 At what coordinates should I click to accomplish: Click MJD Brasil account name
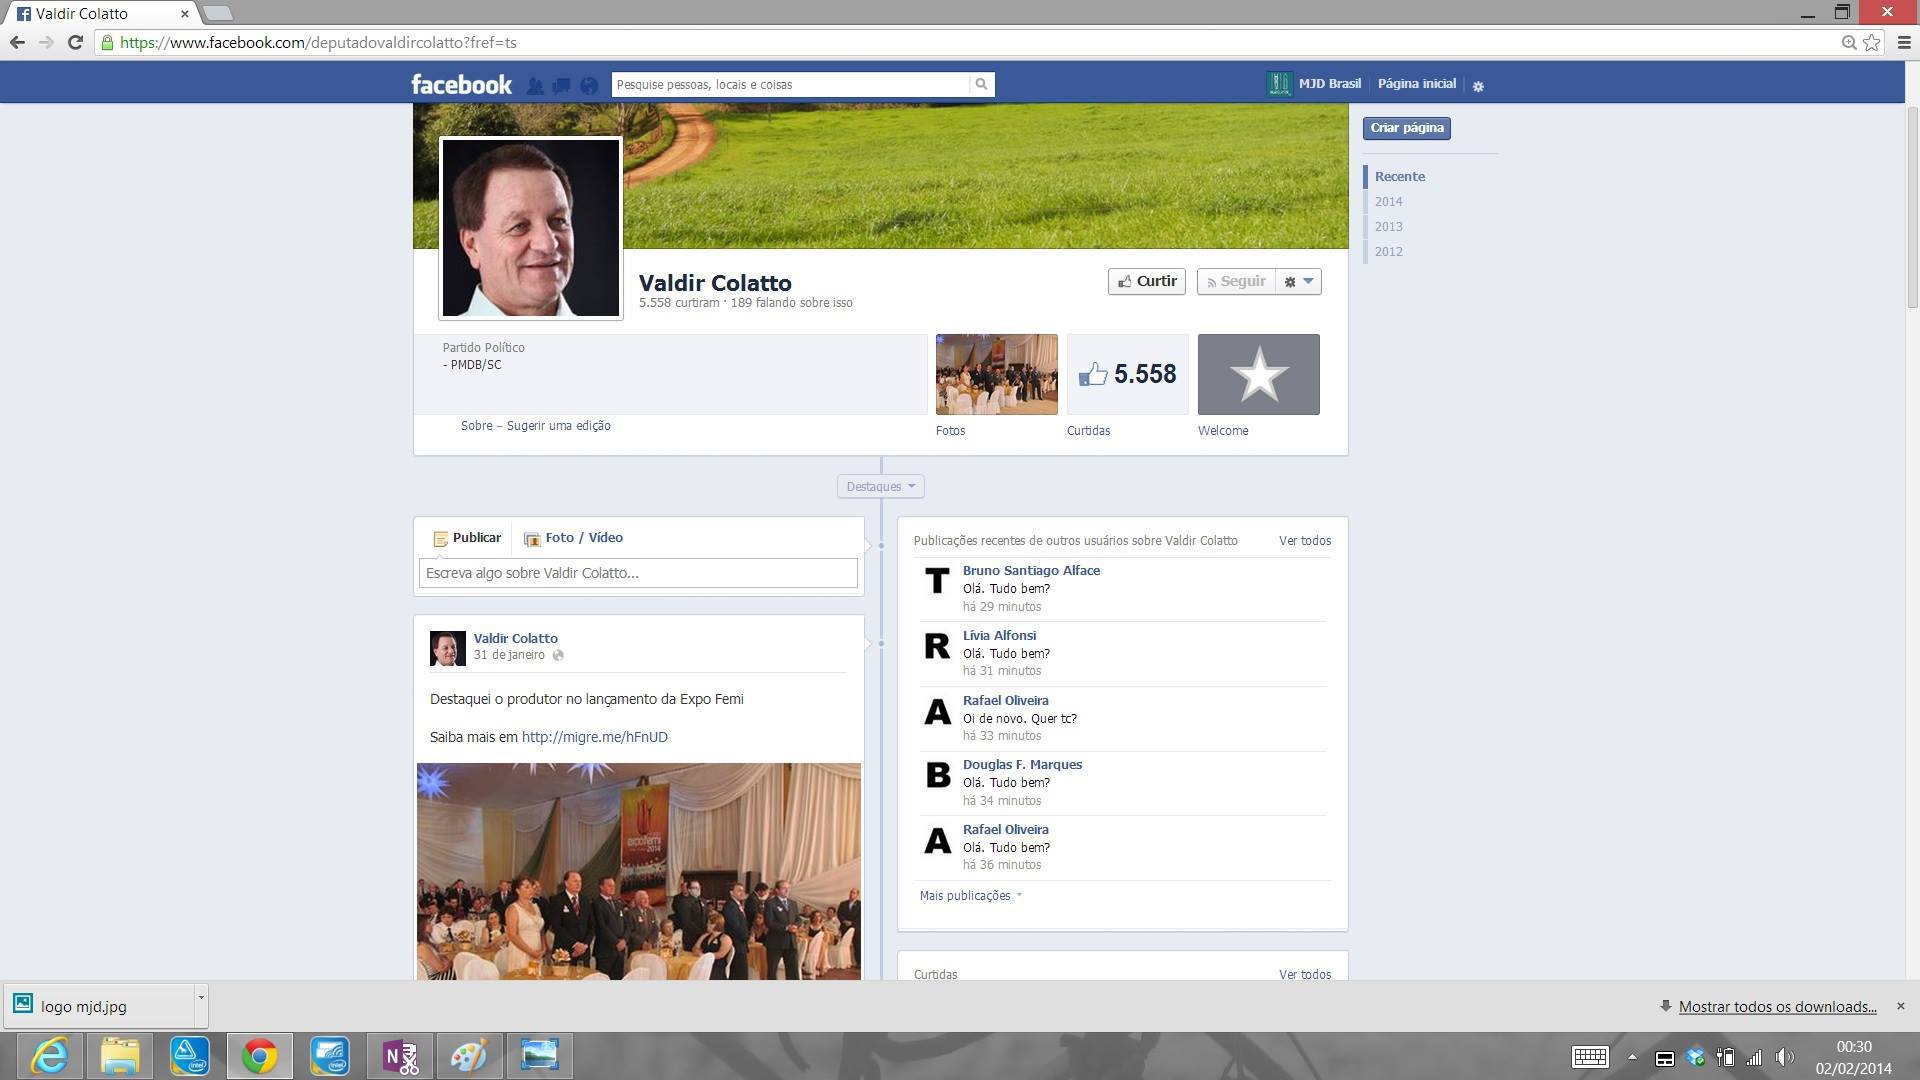[x=1329, y=84]
